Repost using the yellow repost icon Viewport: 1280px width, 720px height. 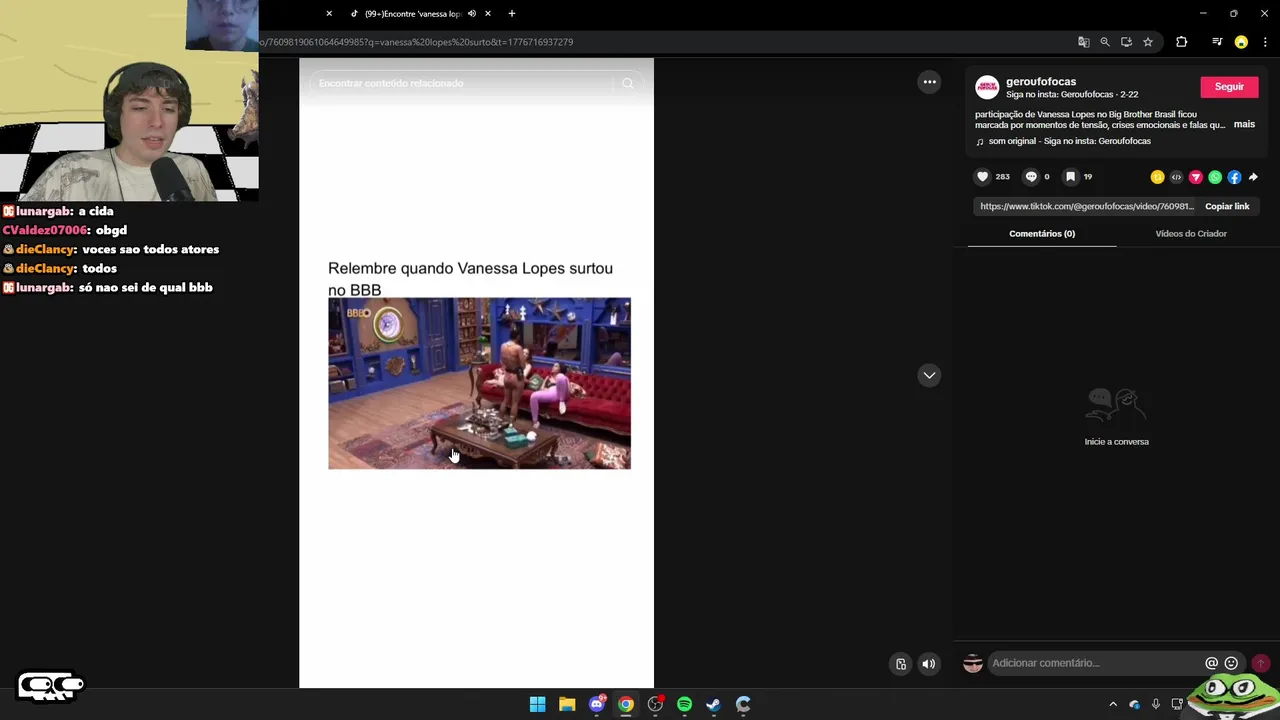coord(1157,177)
